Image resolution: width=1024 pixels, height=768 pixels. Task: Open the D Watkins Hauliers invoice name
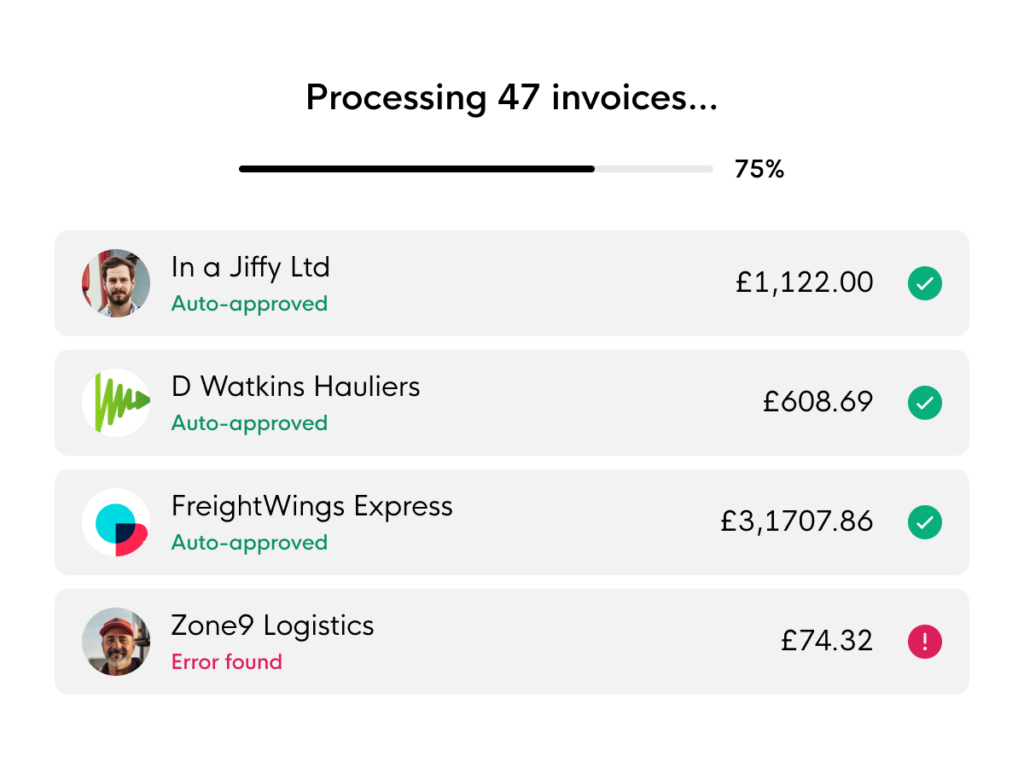[296, 387]
